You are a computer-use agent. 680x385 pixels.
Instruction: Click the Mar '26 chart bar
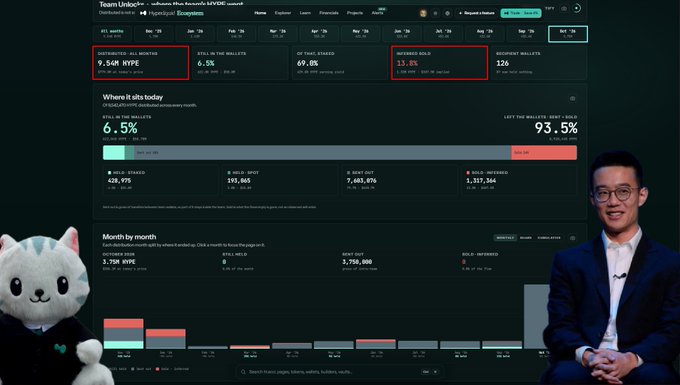point(249,347)
